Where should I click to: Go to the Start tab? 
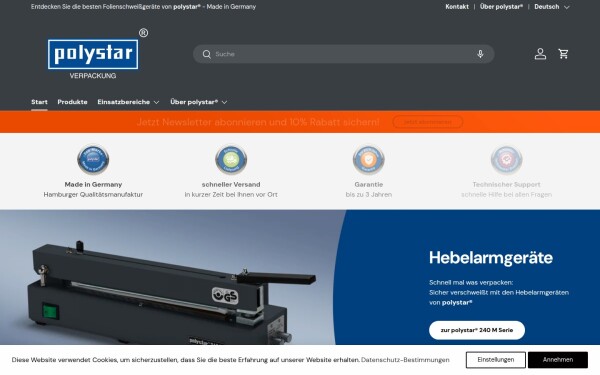click(x=39, y=102)
